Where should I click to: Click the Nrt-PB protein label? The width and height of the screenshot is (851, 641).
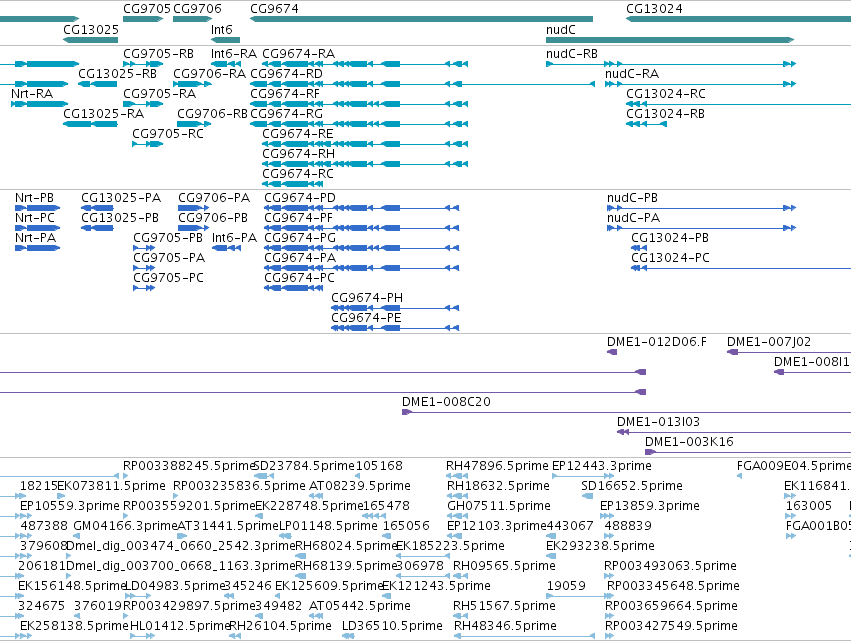point(34,198)
